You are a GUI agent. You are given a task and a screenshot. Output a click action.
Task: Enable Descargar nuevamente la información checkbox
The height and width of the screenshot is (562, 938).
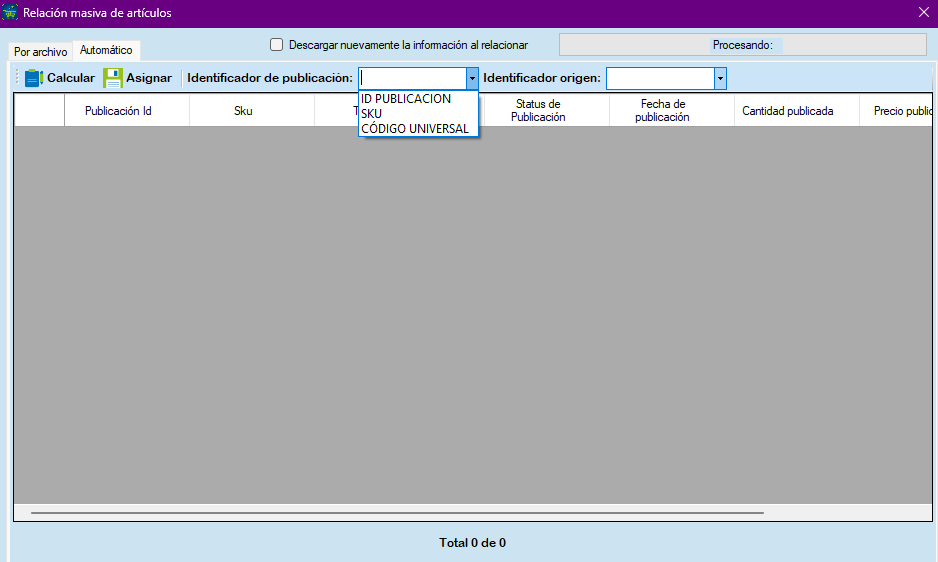(277, 45)
